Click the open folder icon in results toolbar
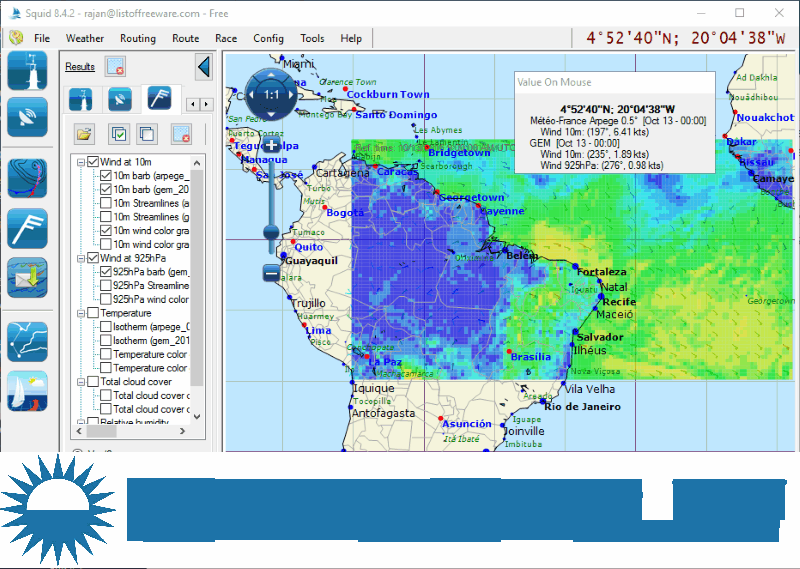 click(85, 134)
